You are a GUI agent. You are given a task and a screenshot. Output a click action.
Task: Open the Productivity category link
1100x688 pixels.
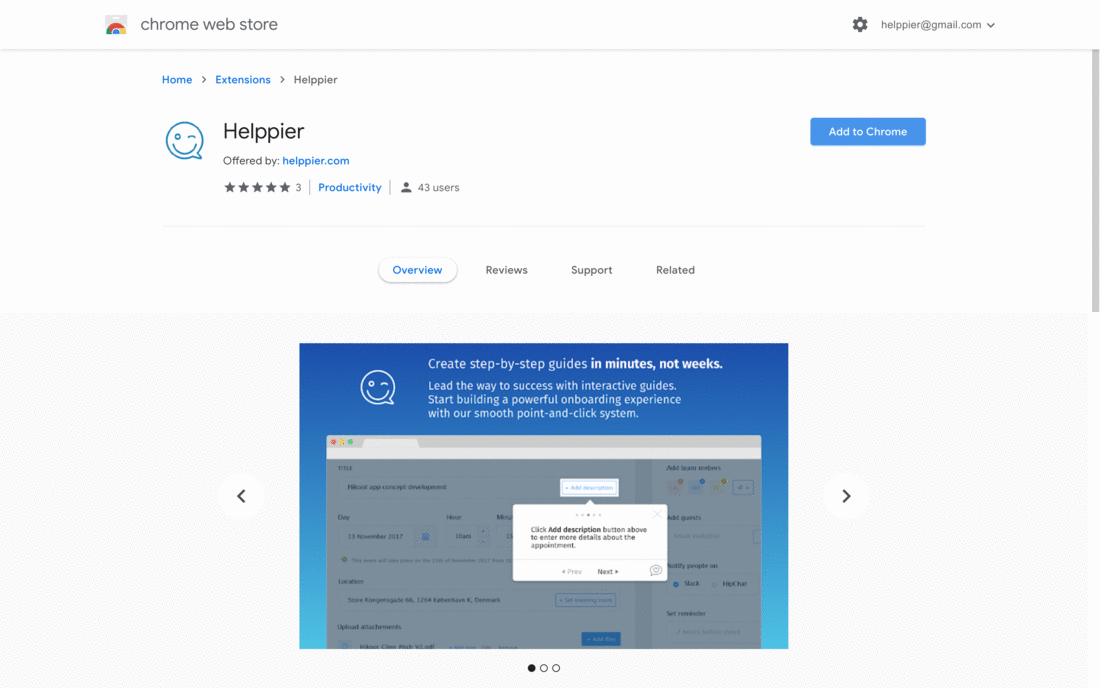click(349, 188)
